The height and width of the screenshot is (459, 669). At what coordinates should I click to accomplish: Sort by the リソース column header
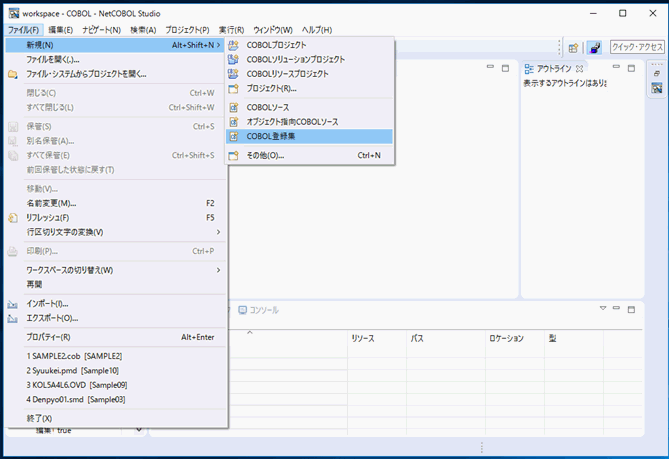377,339
